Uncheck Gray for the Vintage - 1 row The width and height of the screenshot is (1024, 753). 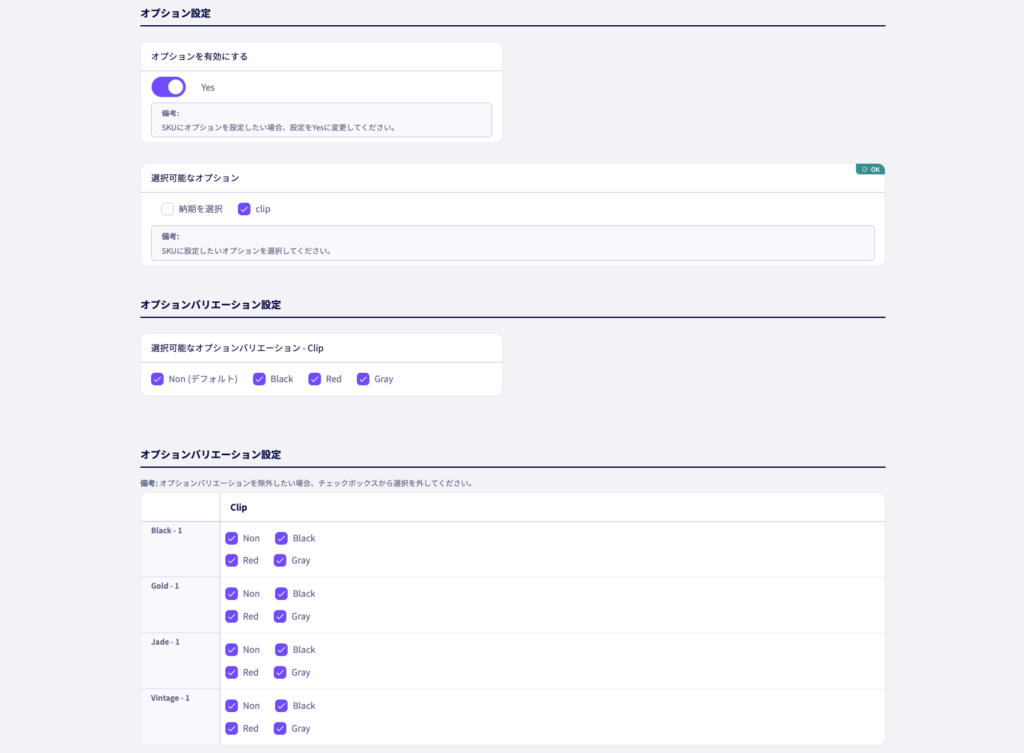[x=280, y=728]
